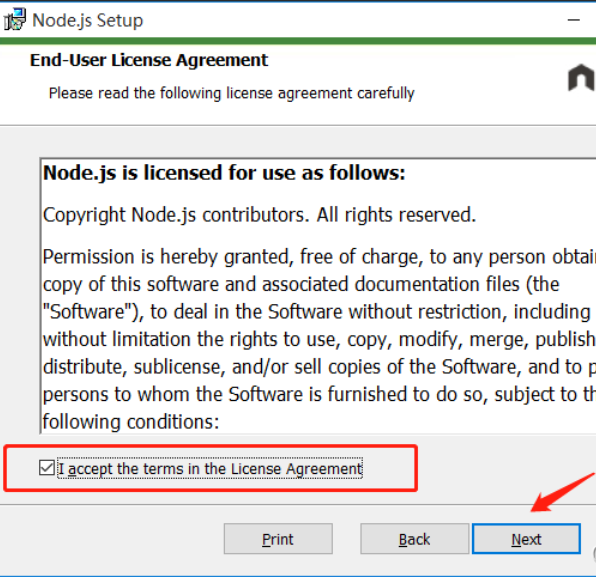Click the 'distribute, sublicense' text line
This screenshot has width=596, height=580.
tap(319, 367)
